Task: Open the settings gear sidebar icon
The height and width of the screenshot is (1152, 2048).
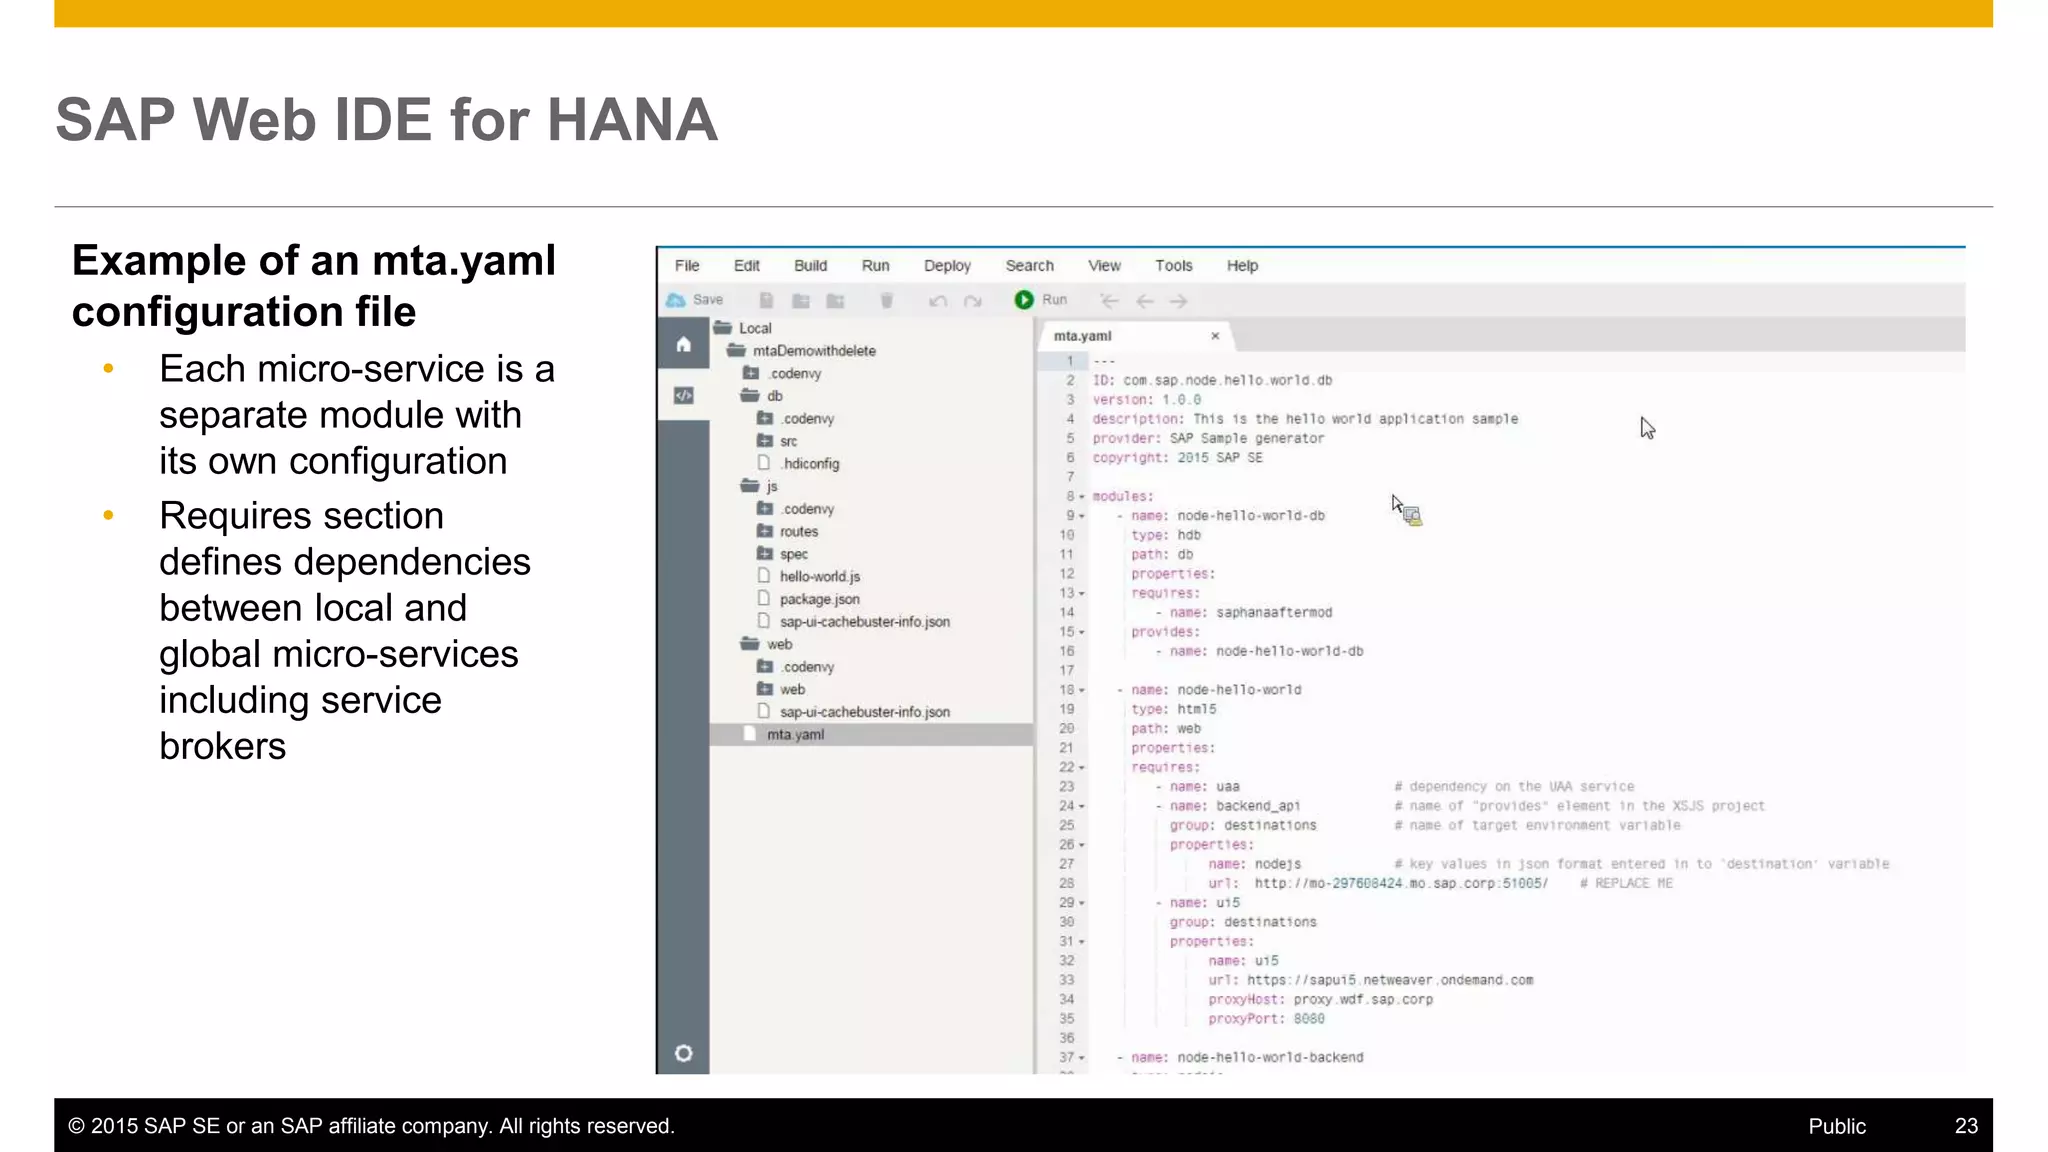Action: (x=684, y=1053)
